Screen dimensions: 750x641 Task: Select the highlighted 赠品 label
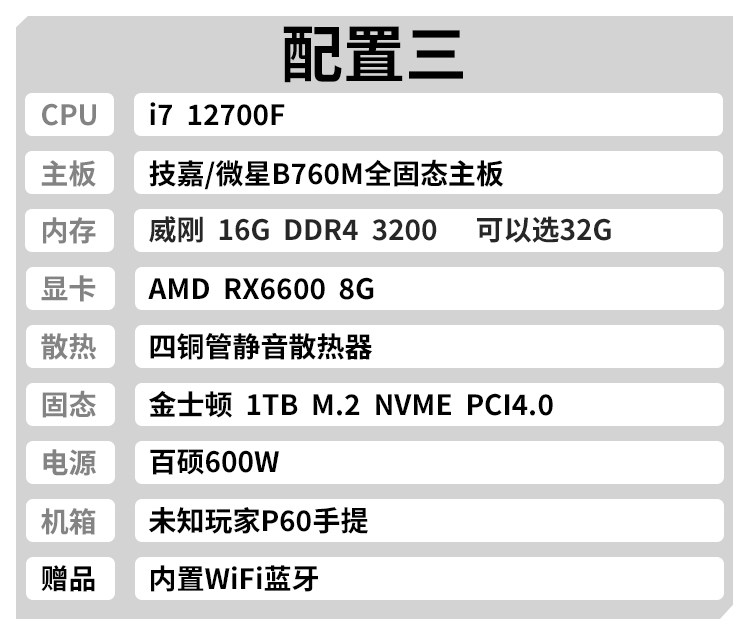pos(69,579)
